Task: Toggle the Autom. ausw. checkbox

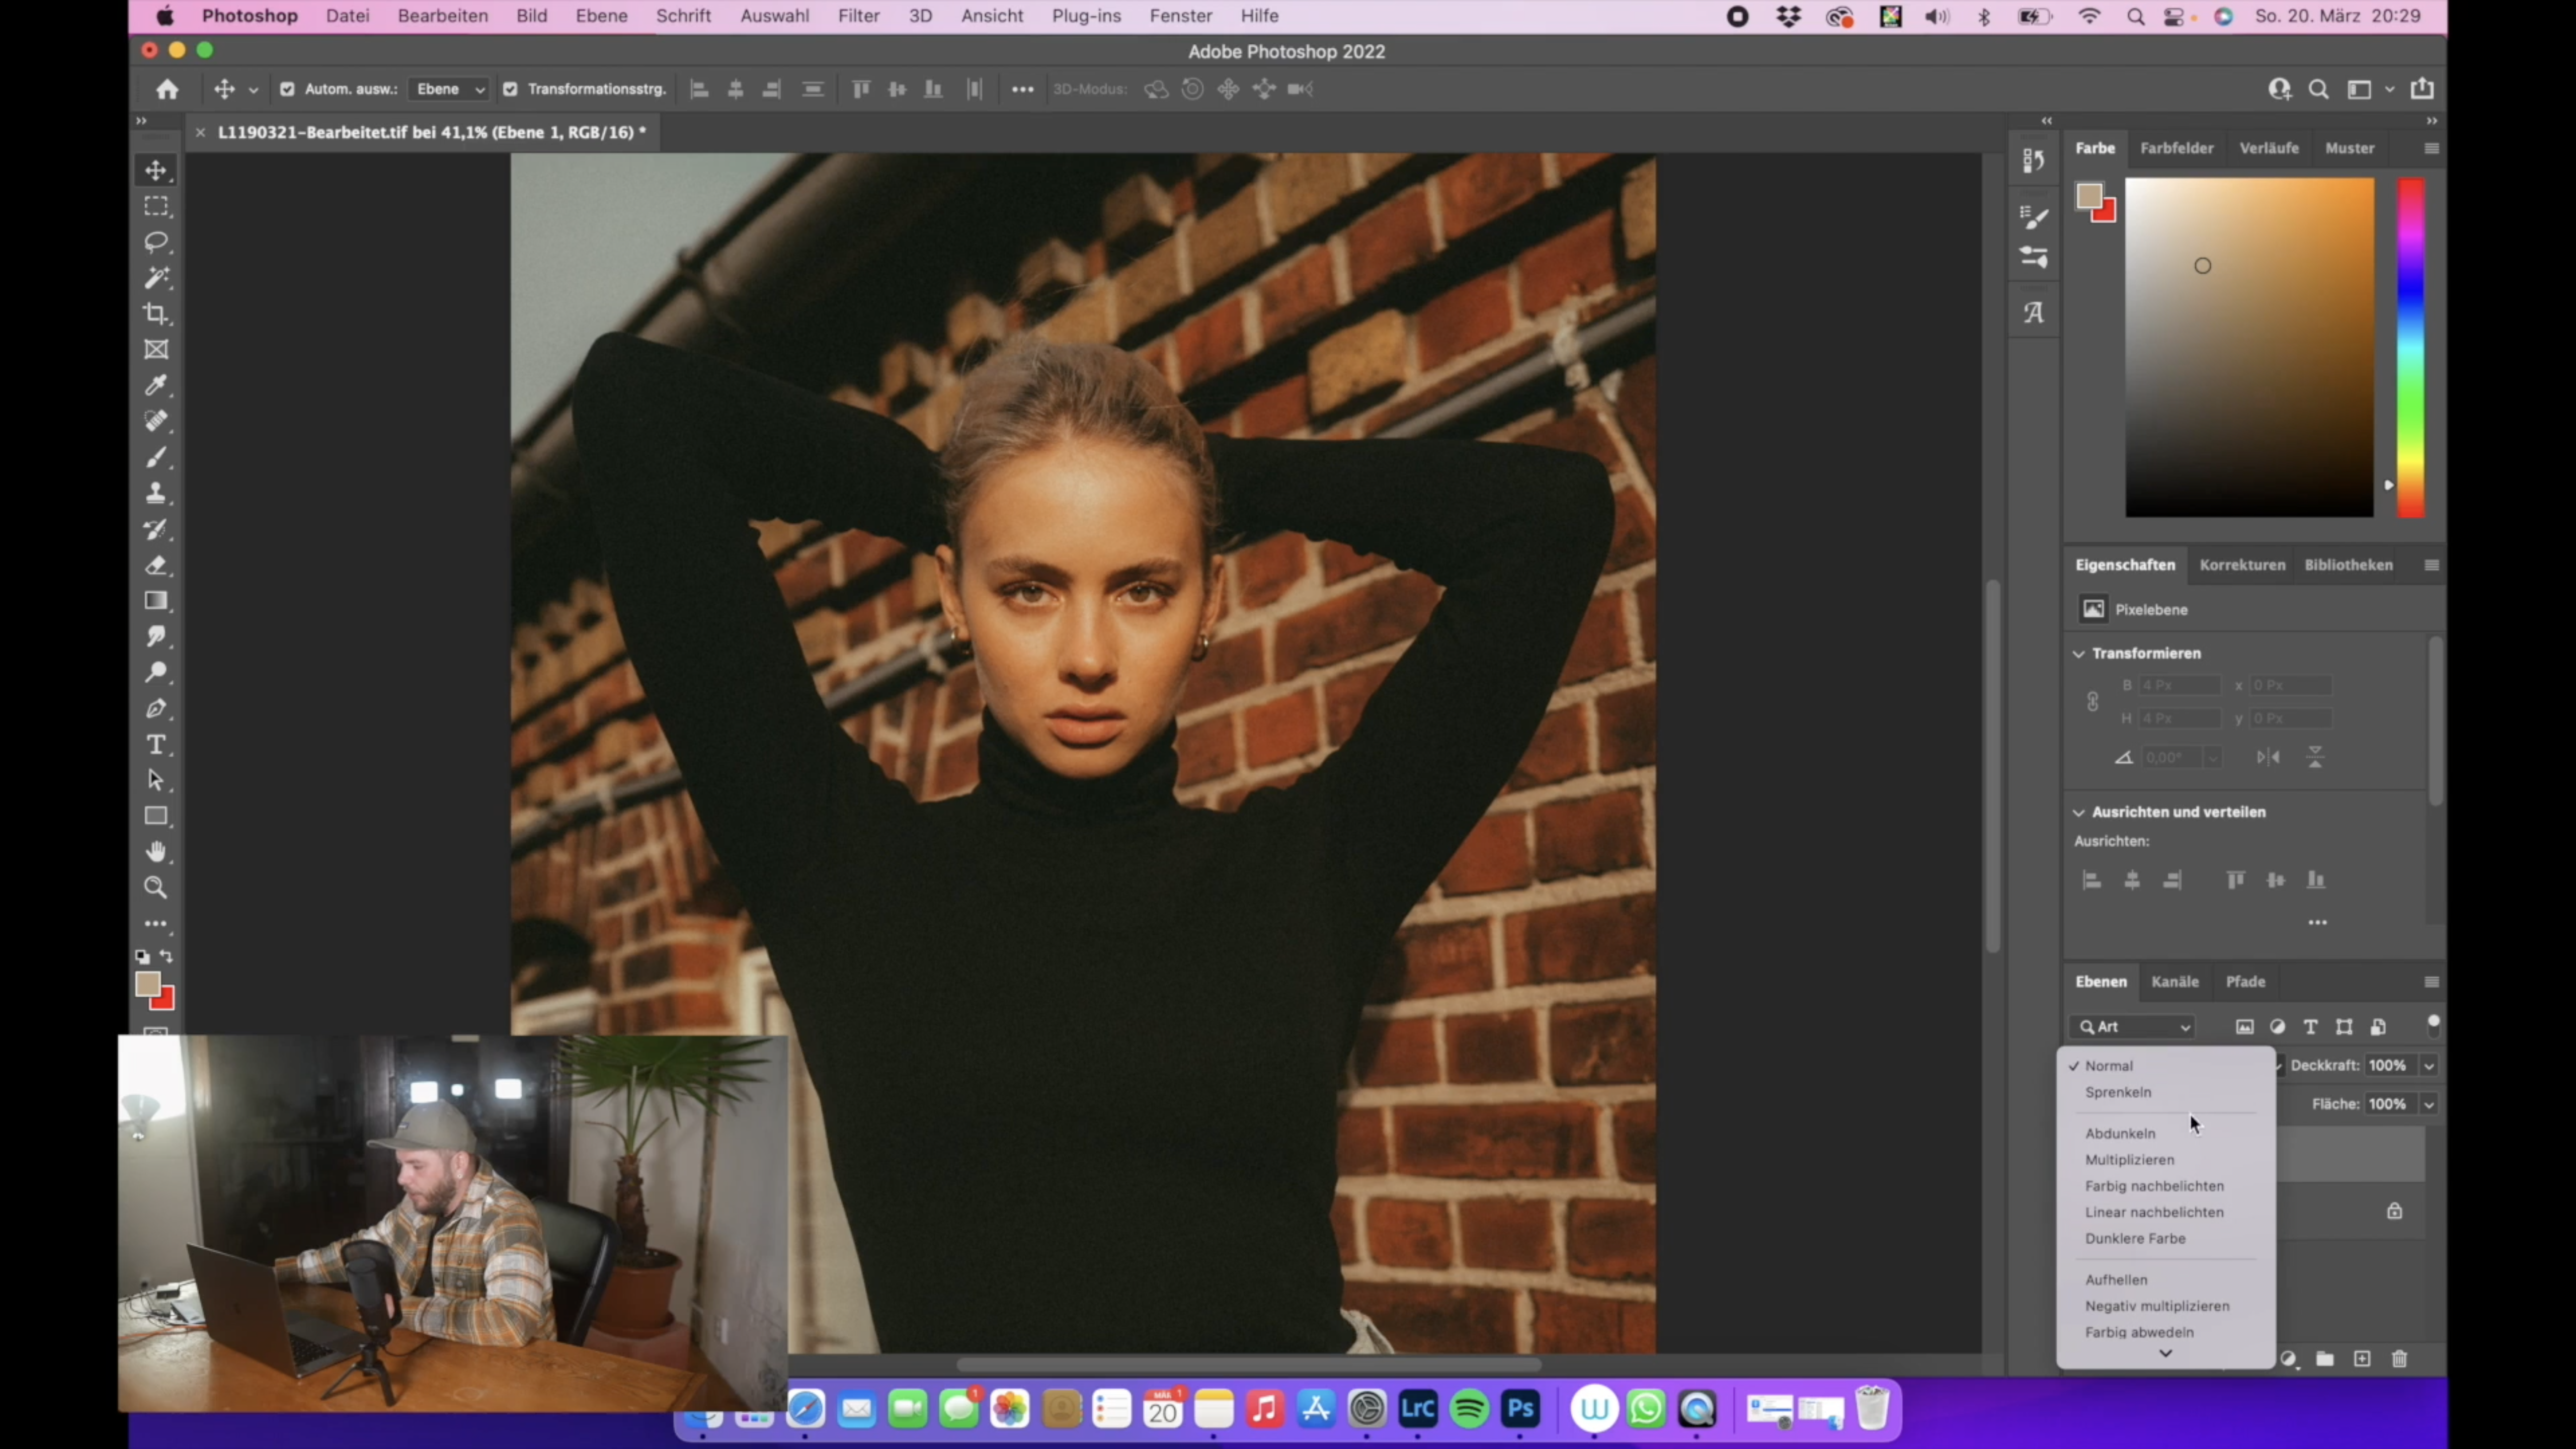Action: click(x=288, y=89)
